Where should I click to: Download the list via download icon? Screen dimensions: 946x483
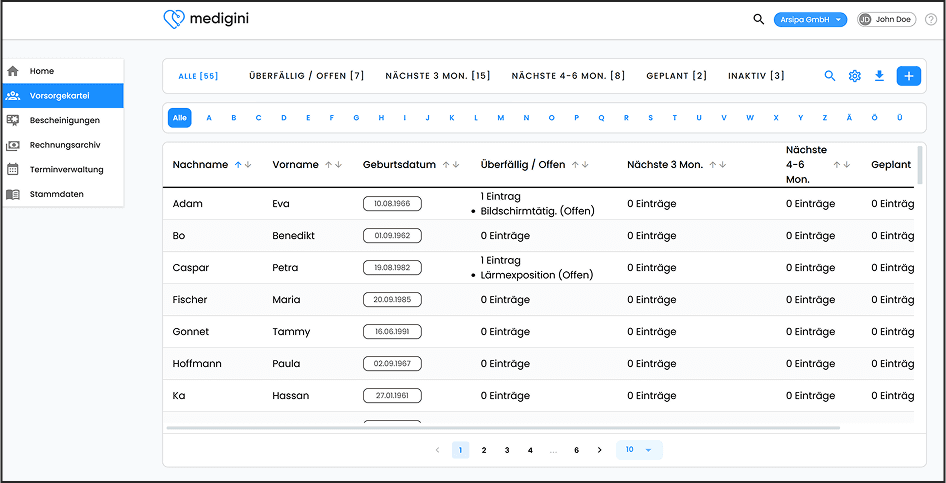tap(880, 76)
